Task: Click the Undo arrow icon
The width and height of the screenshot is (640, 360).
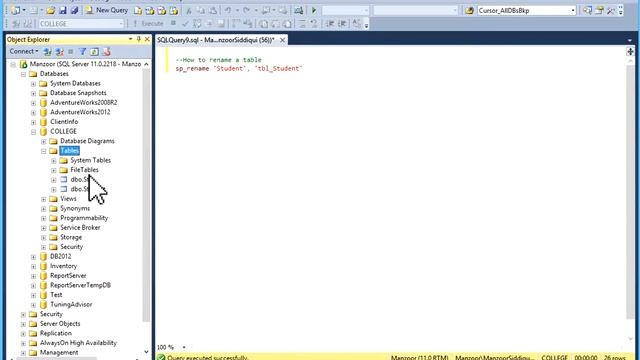Action: [228, 10]
